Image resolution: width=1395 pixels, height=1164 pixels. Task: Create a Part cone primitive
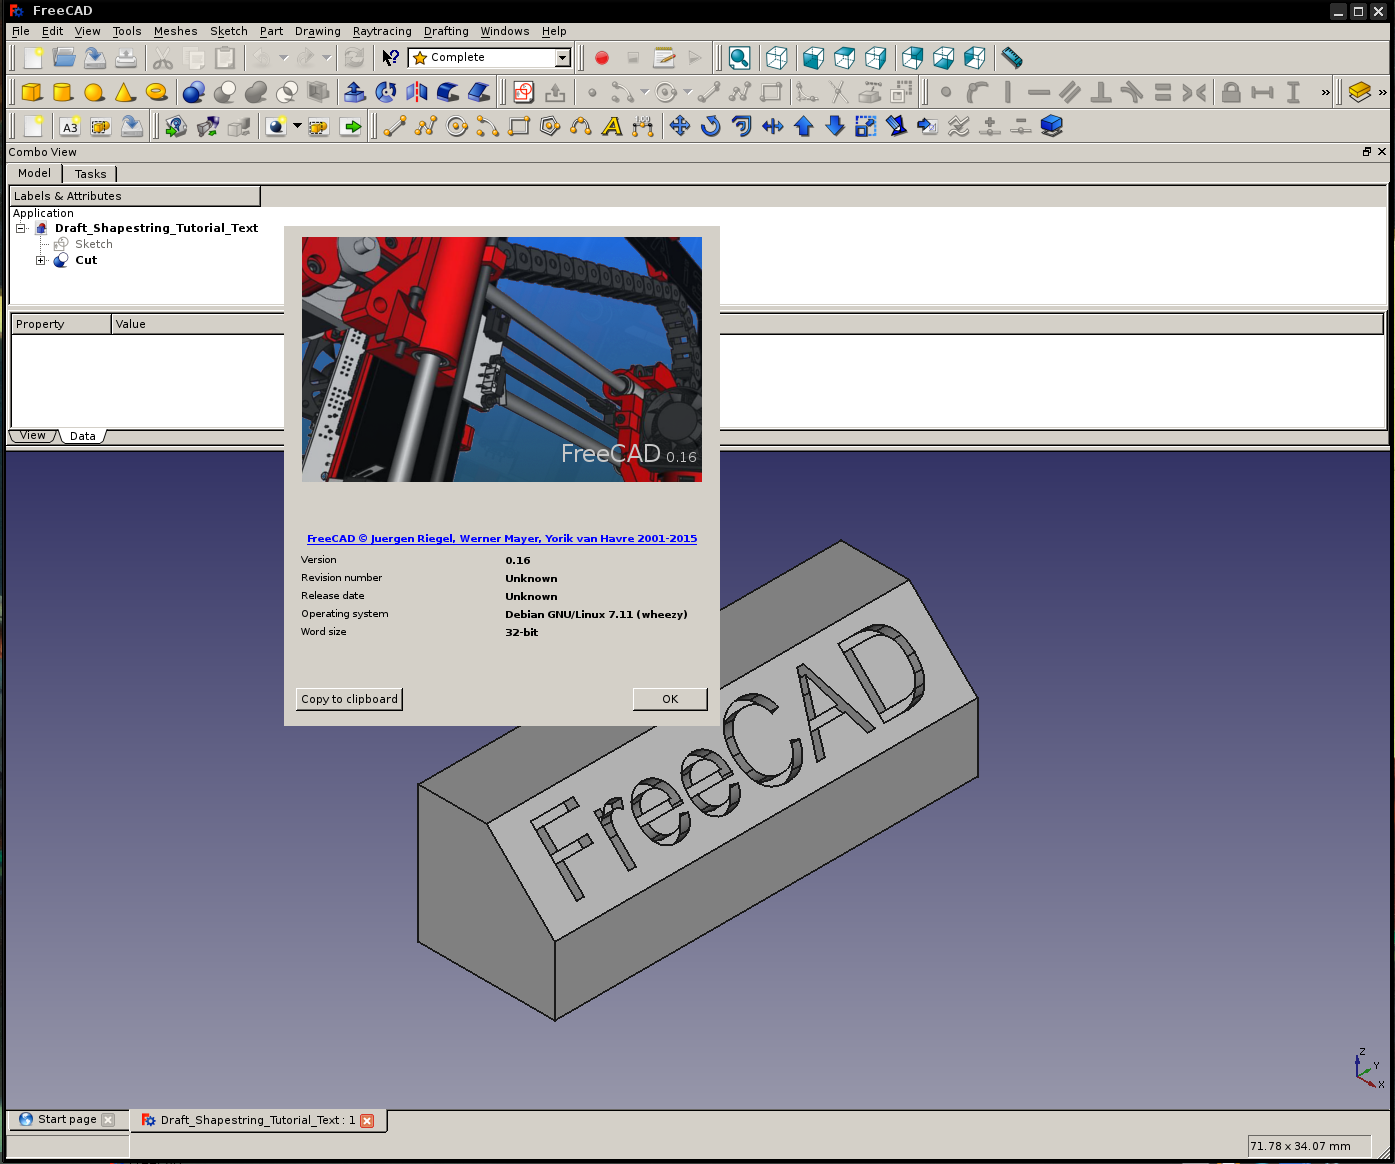pos(125,93)
